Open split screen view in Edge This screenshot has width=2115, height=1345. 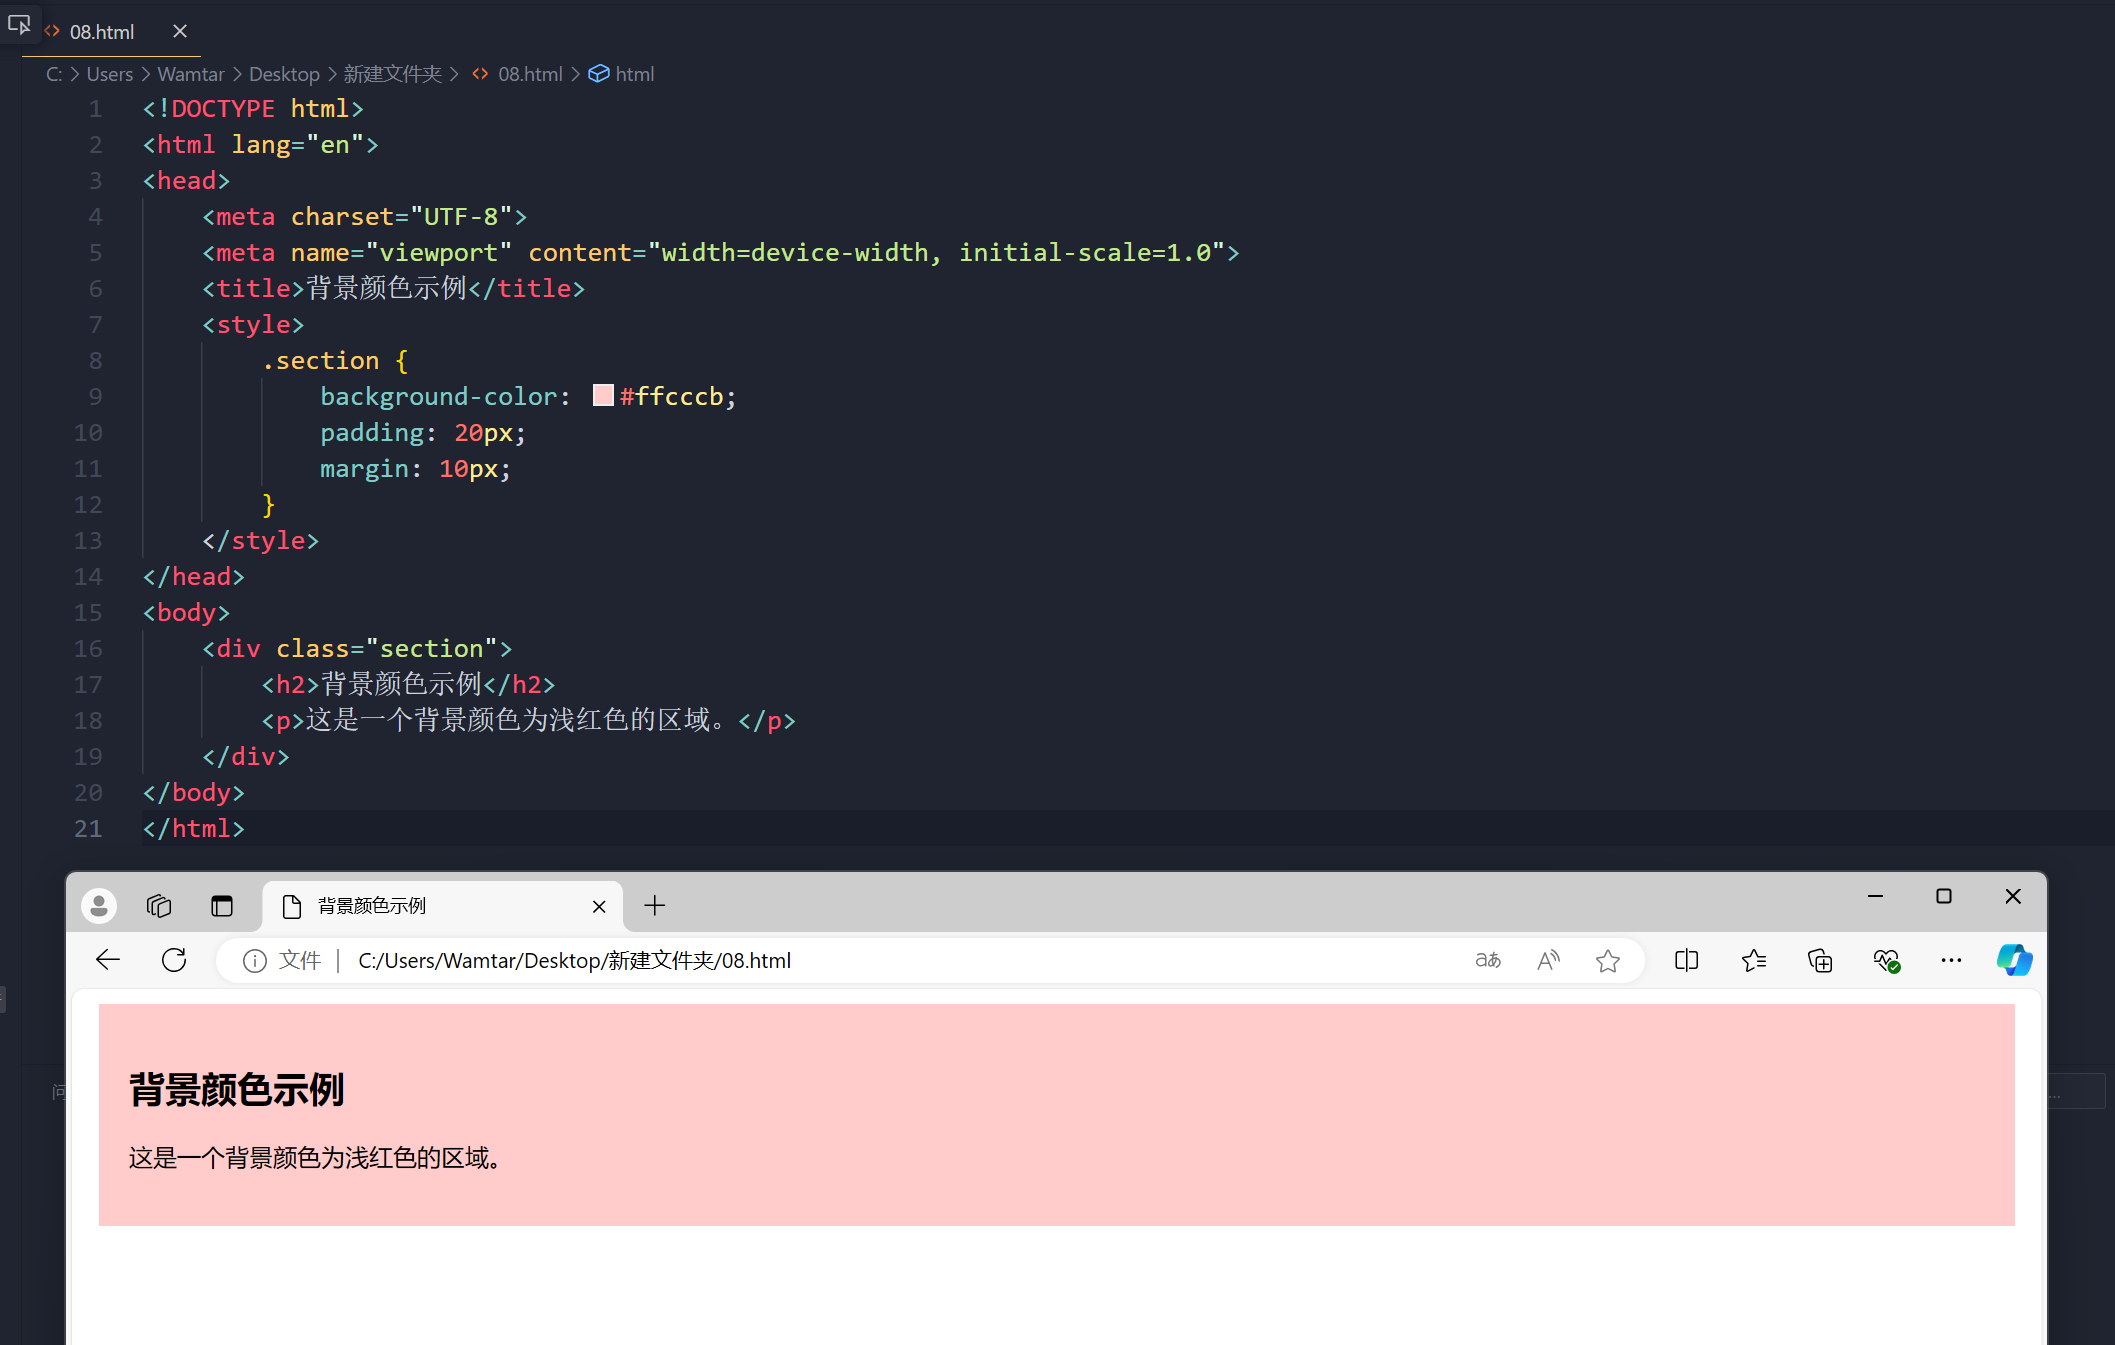click(x=1686, y=960)
